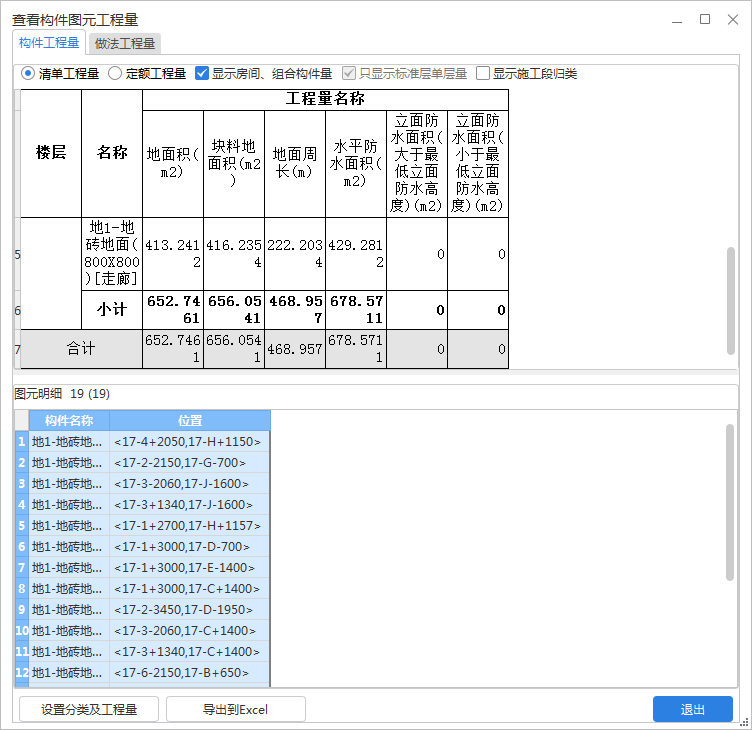Screen dimensions: 752x730
Task: Maximize the 查看构件图元工程量 dialog
Action: pyautogui.click(x=705, y=19)
